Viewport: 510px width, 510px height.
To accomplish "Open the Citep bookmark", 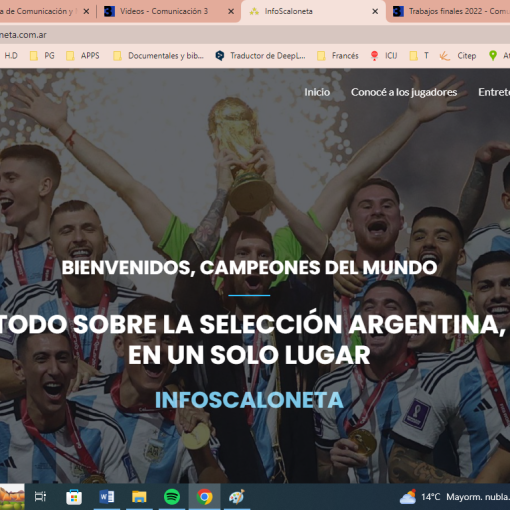I will coord(458,56).
